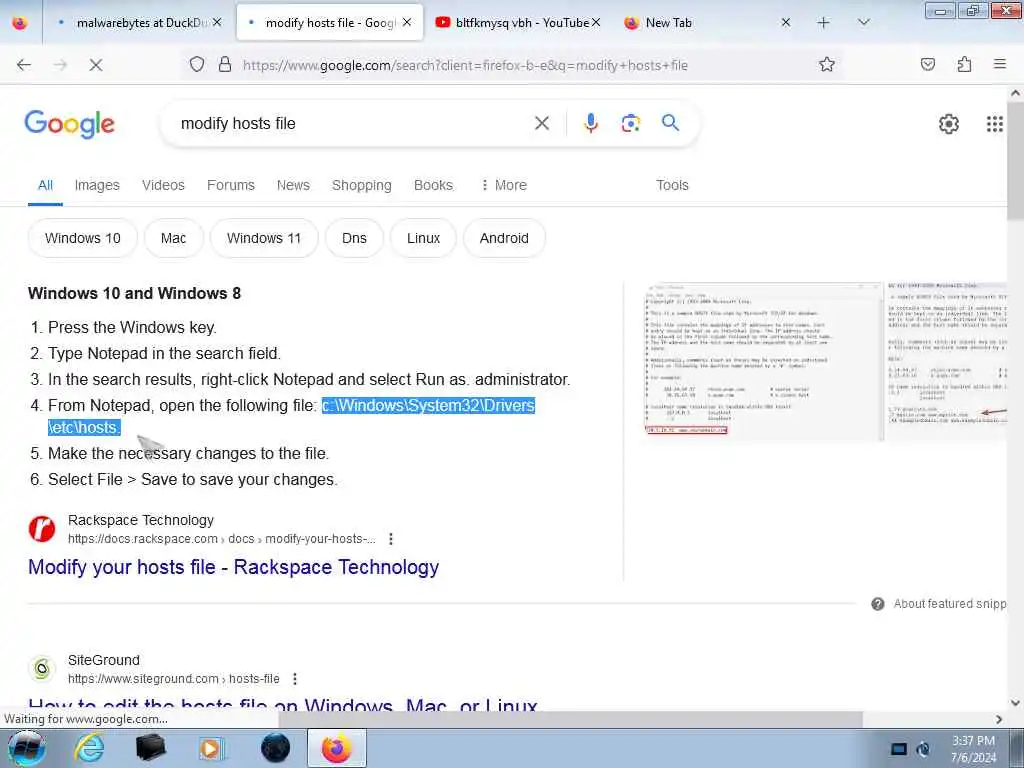Search by image with Google Lens
1024x768 pixels.
pos(630,123)
